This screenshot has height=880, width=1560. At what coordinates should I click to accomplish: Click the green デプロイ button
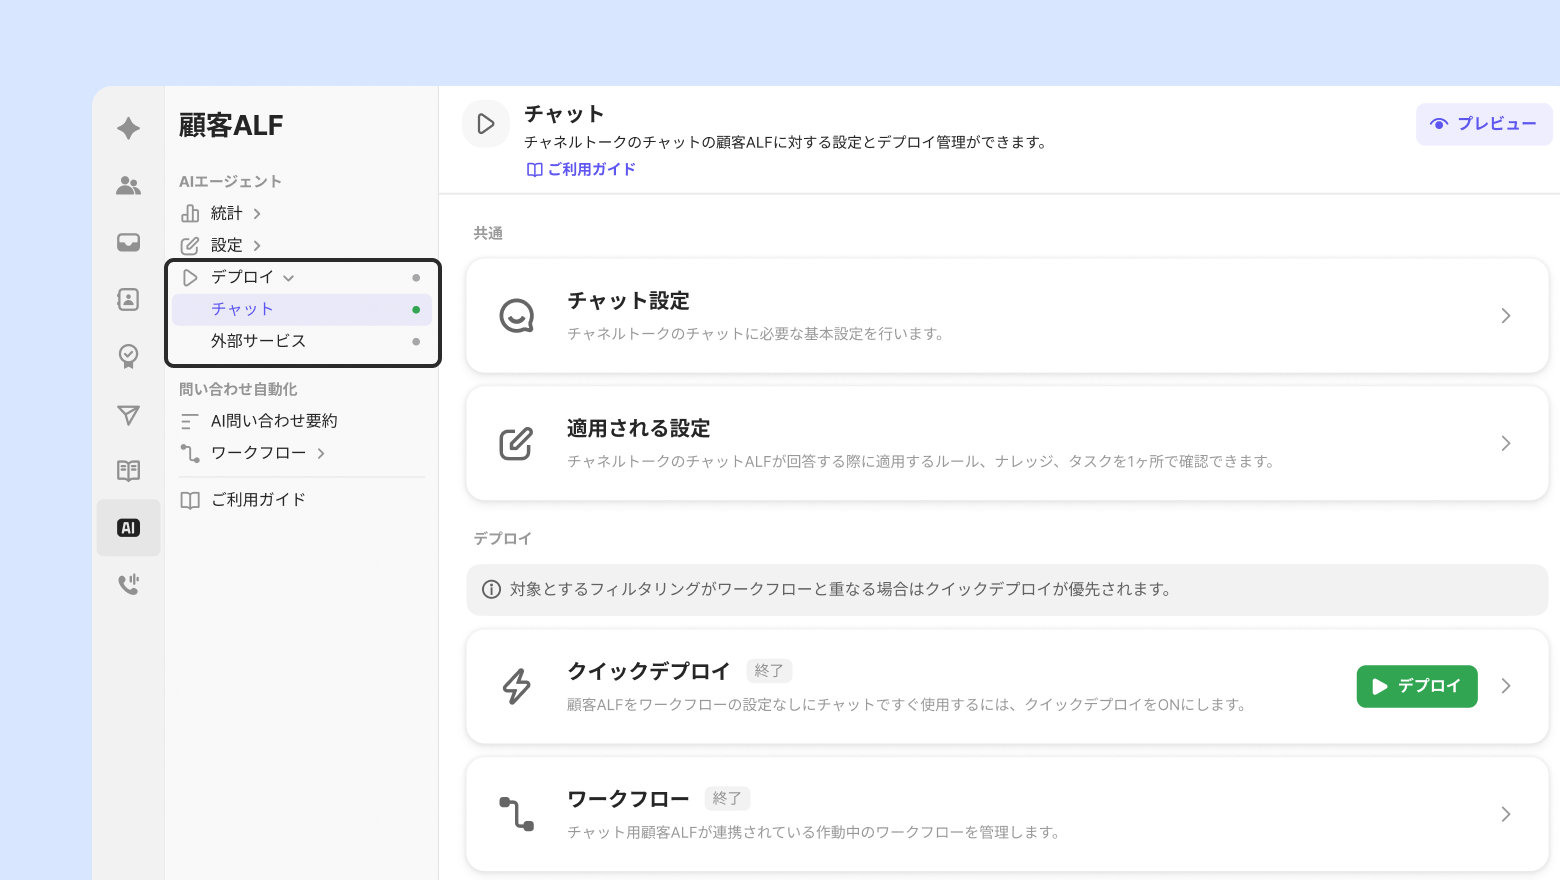(1416, 686)
